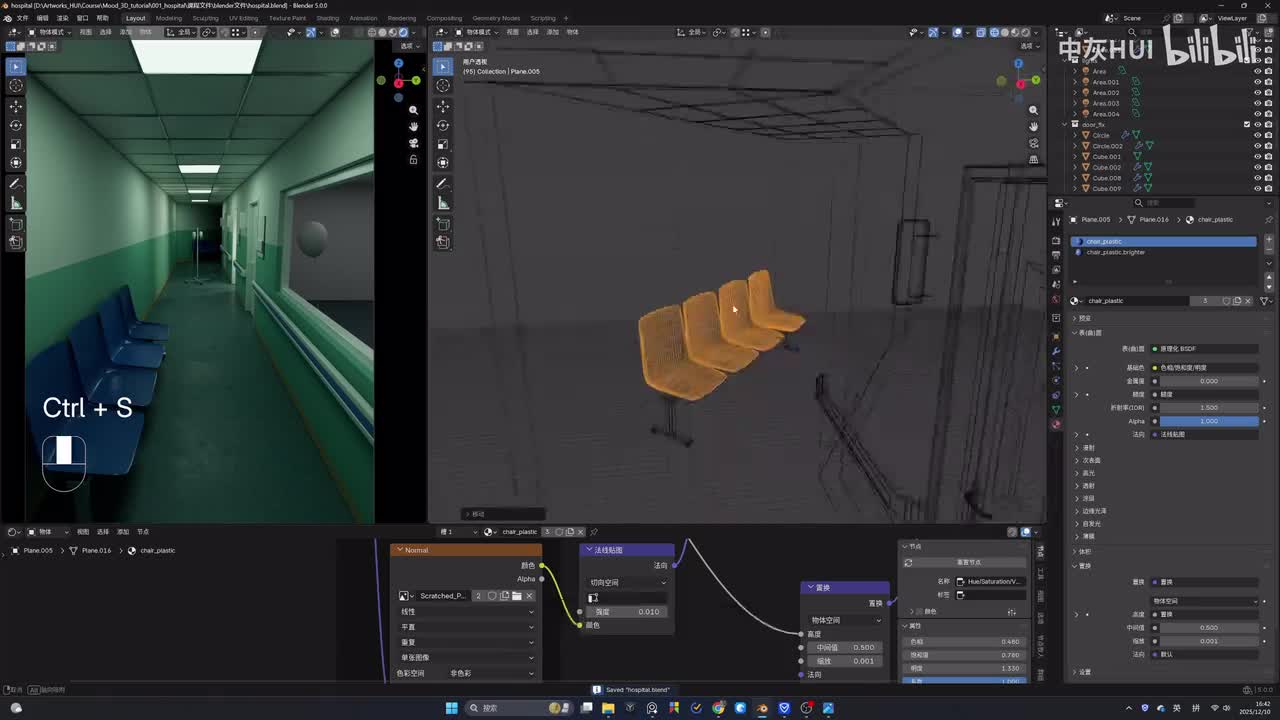Disable rendering for Cube.009

coord(1270,188)
